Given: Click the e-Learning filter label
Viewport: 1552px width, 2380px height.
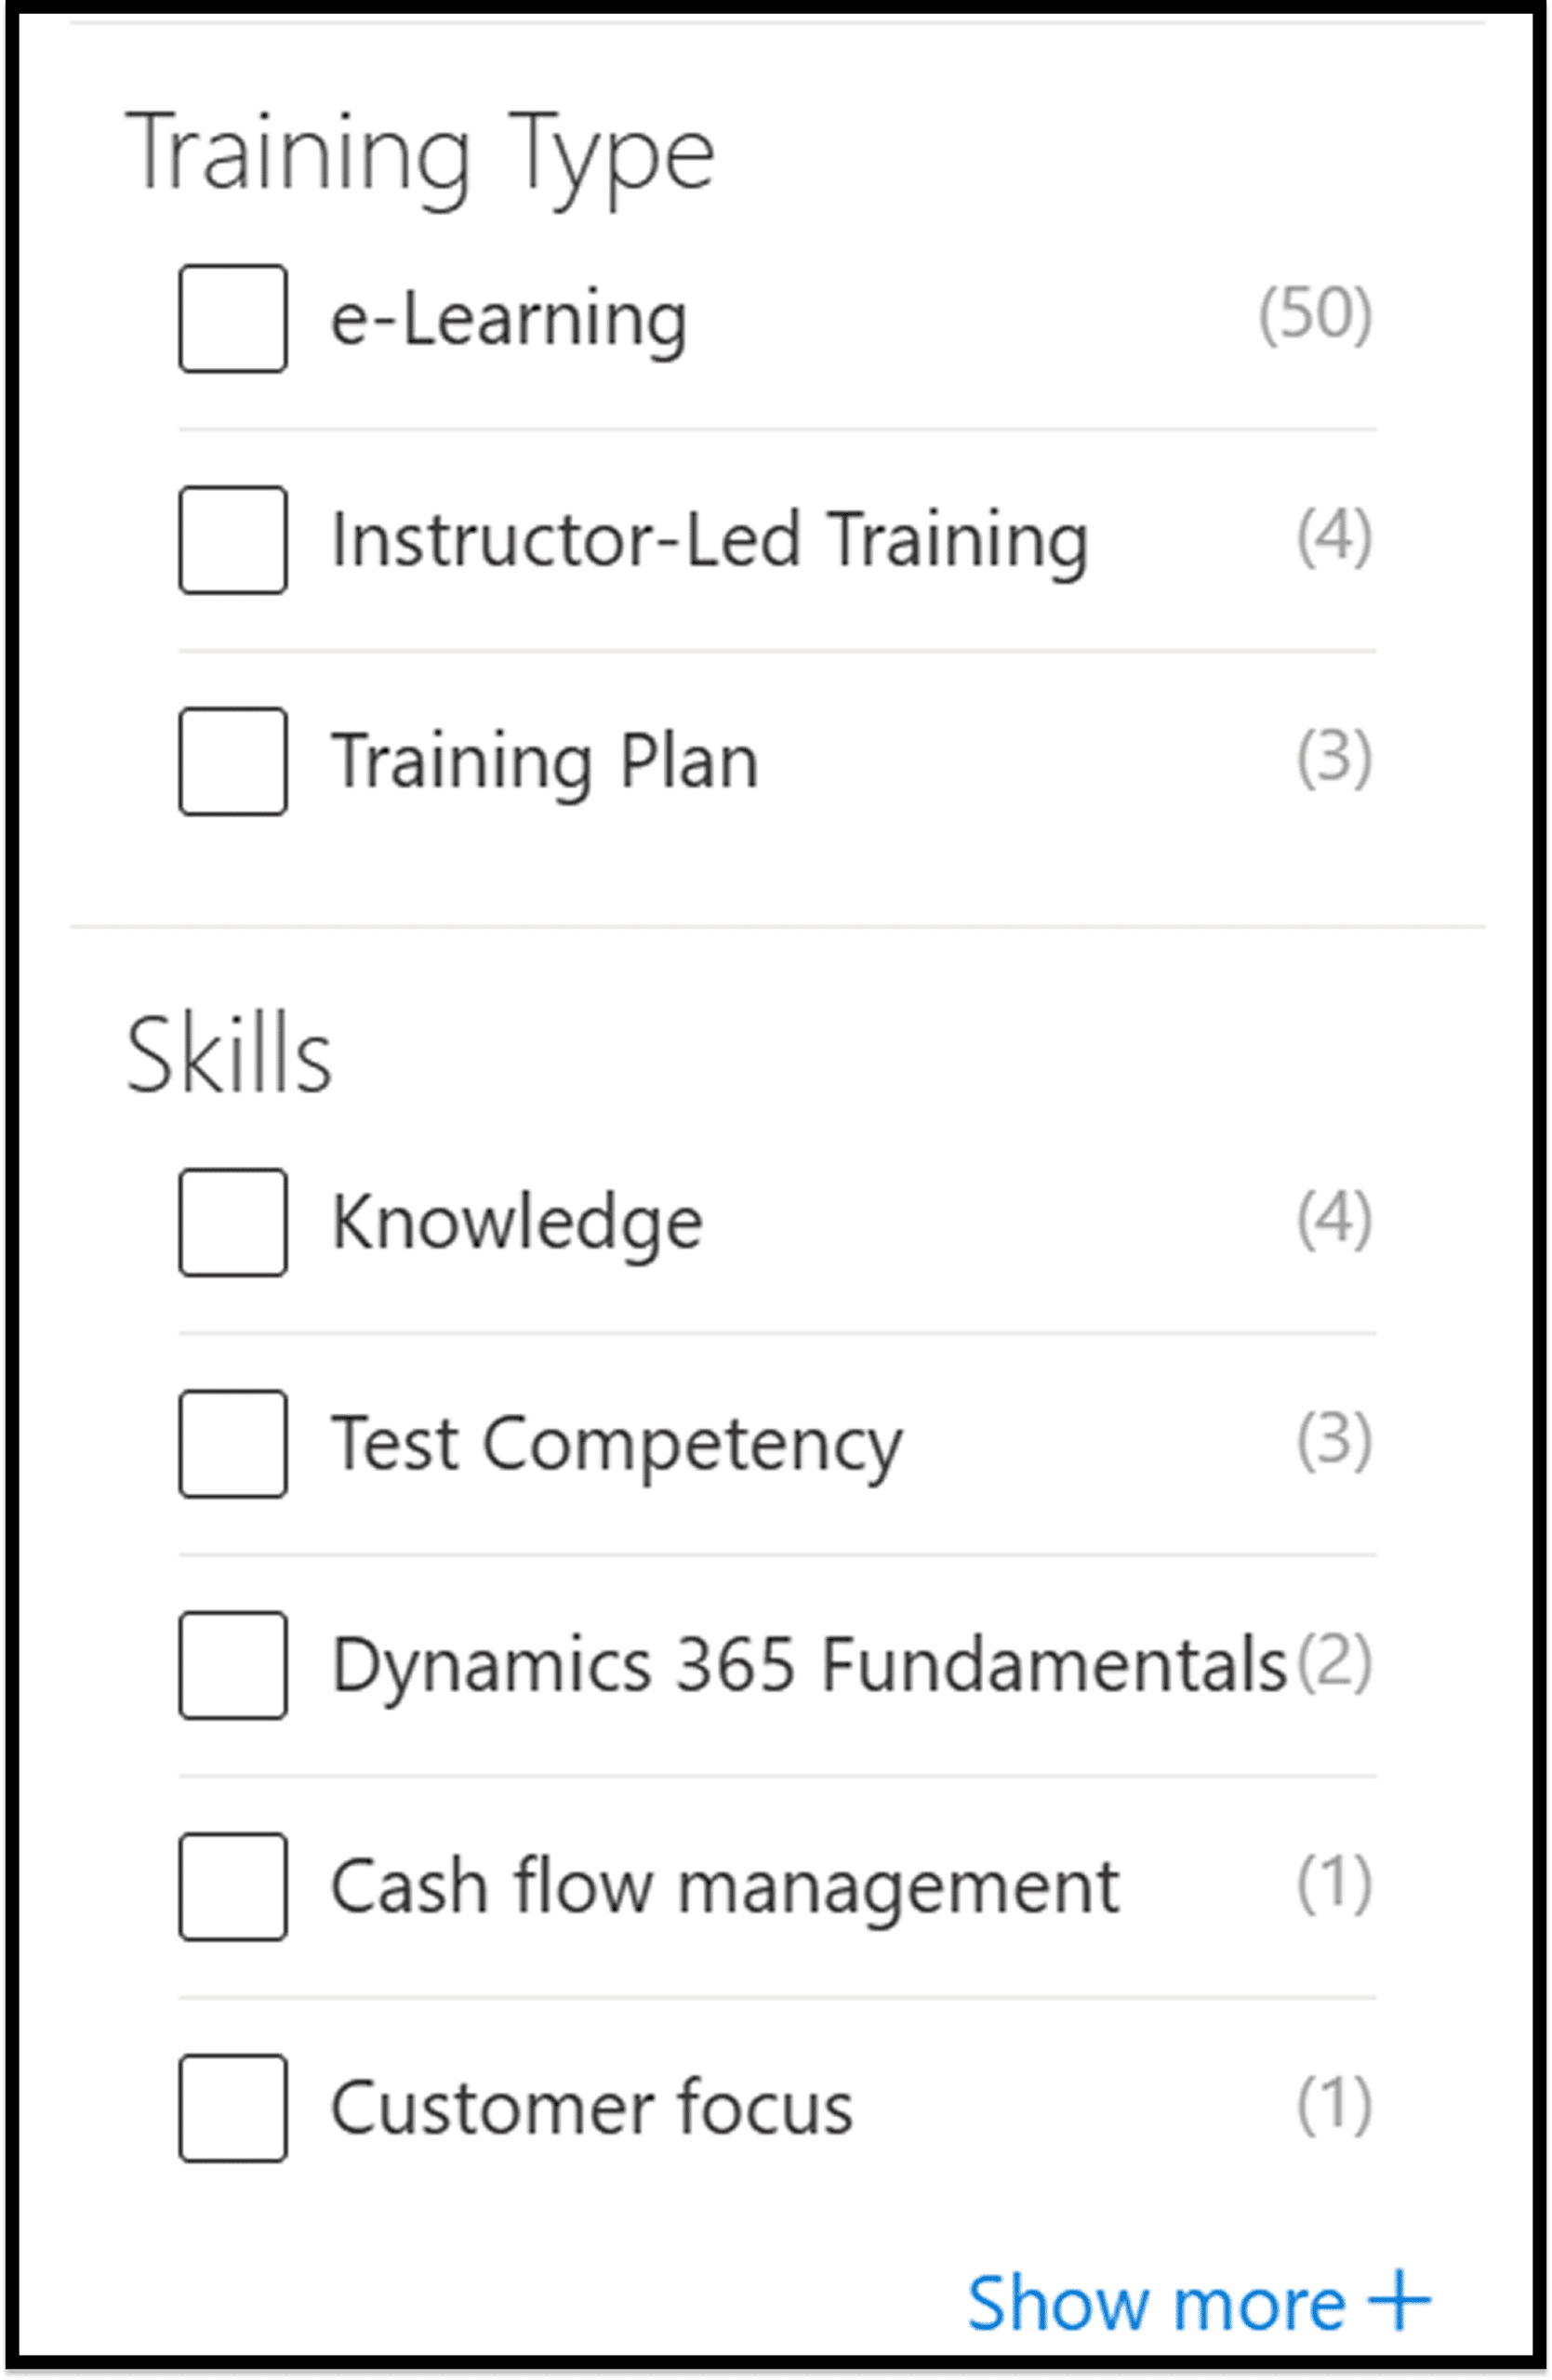Looking at the screenshot, I should [509, 319].
